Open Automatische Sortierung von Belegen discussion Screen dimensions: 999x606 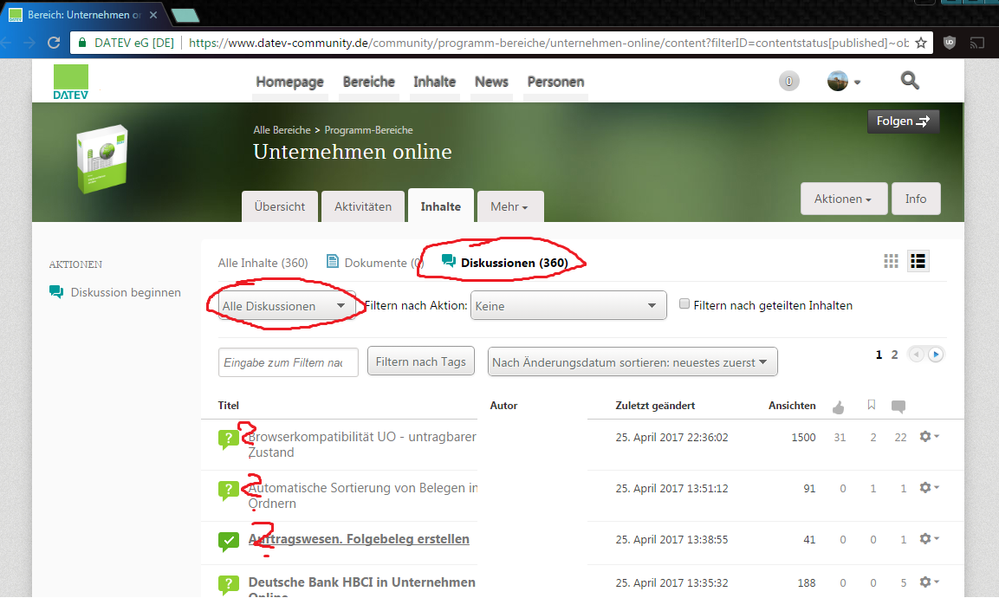363,495
